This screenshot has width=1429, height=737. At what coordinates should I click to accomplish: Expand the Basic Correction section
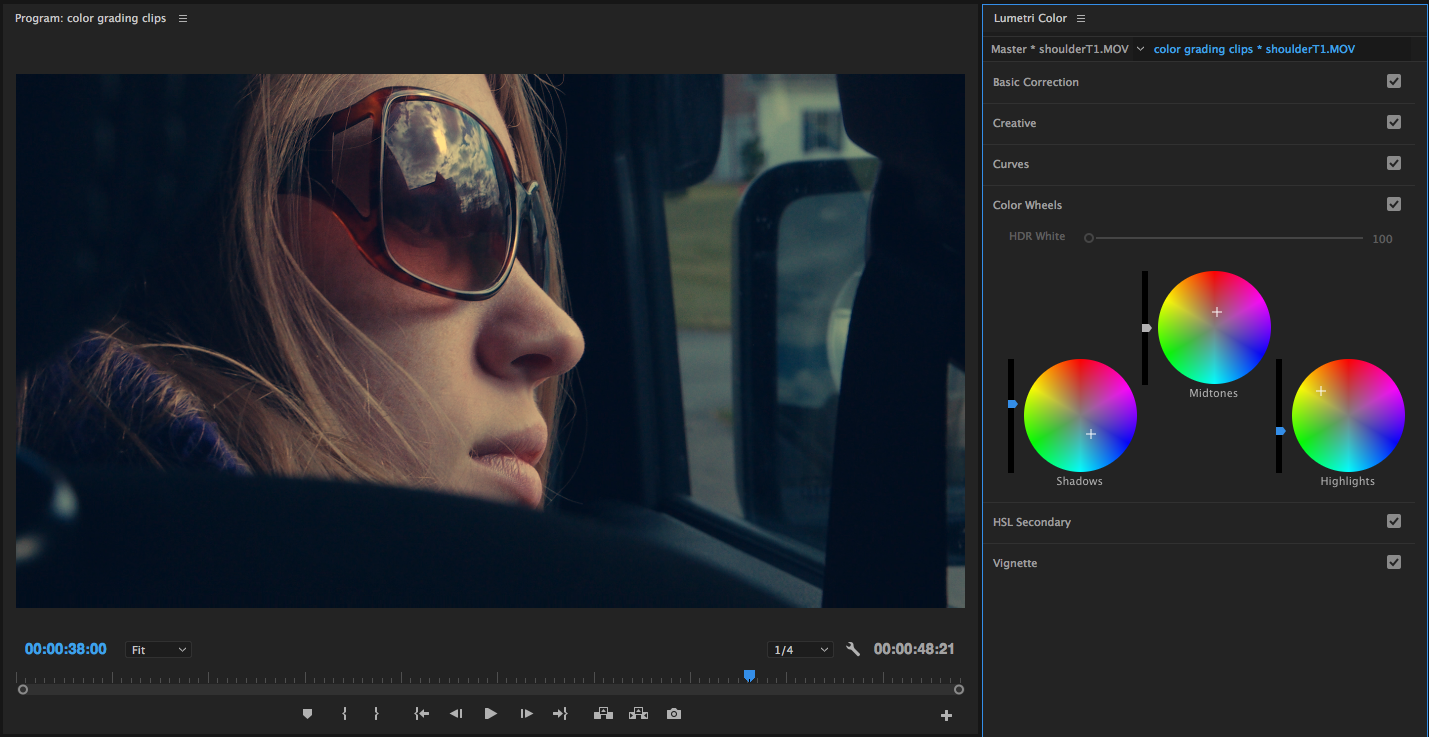(1035, 81)
